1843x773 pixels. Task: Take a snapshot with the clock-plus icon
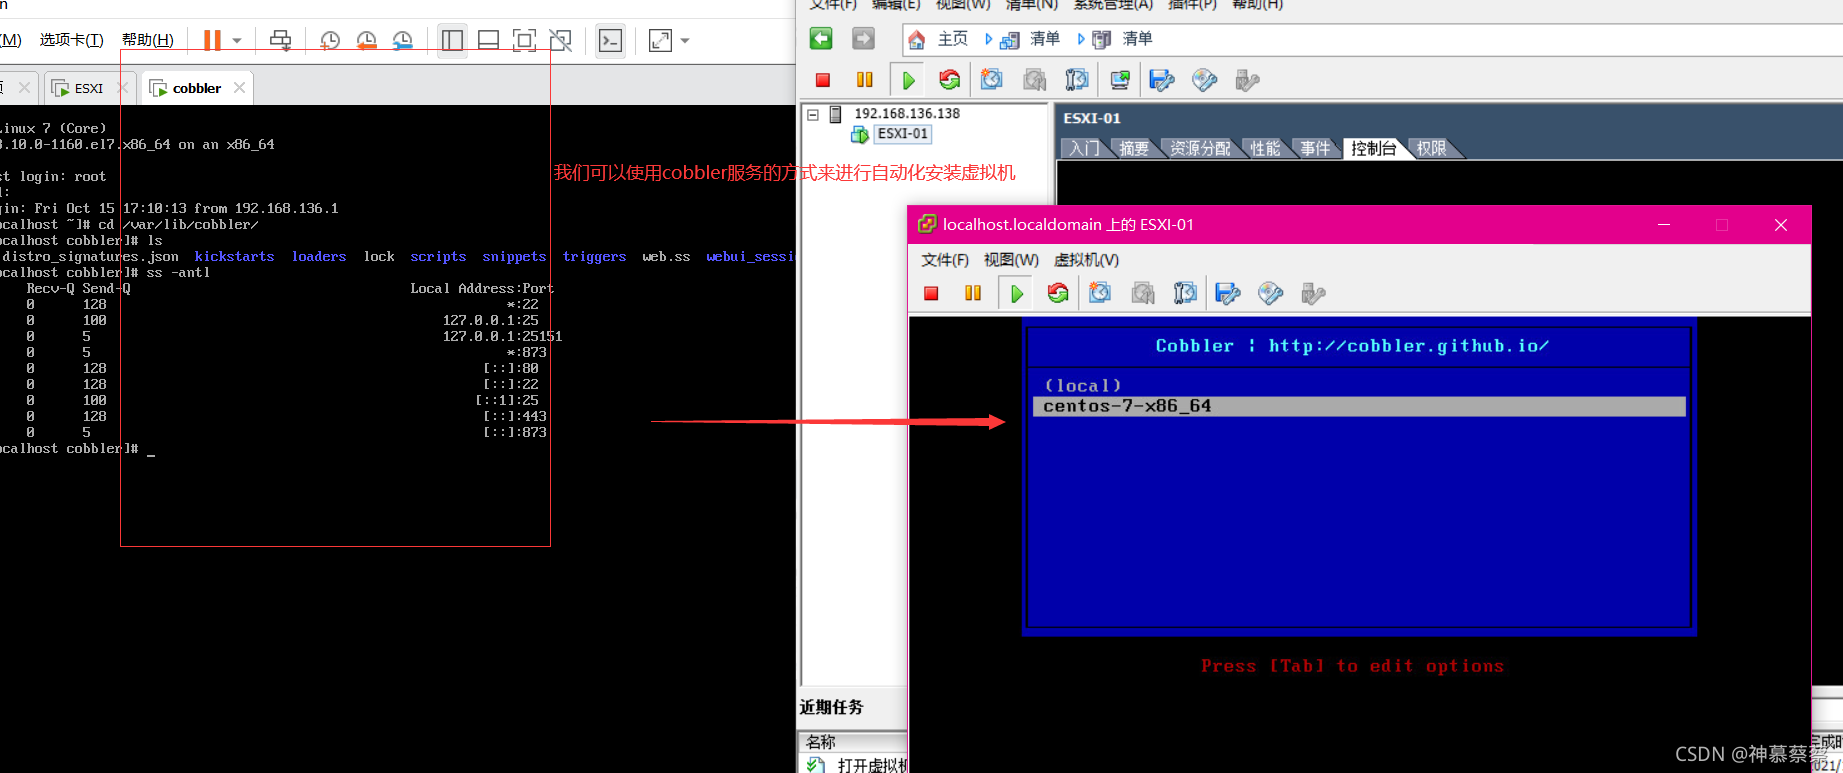coord(329,40)
